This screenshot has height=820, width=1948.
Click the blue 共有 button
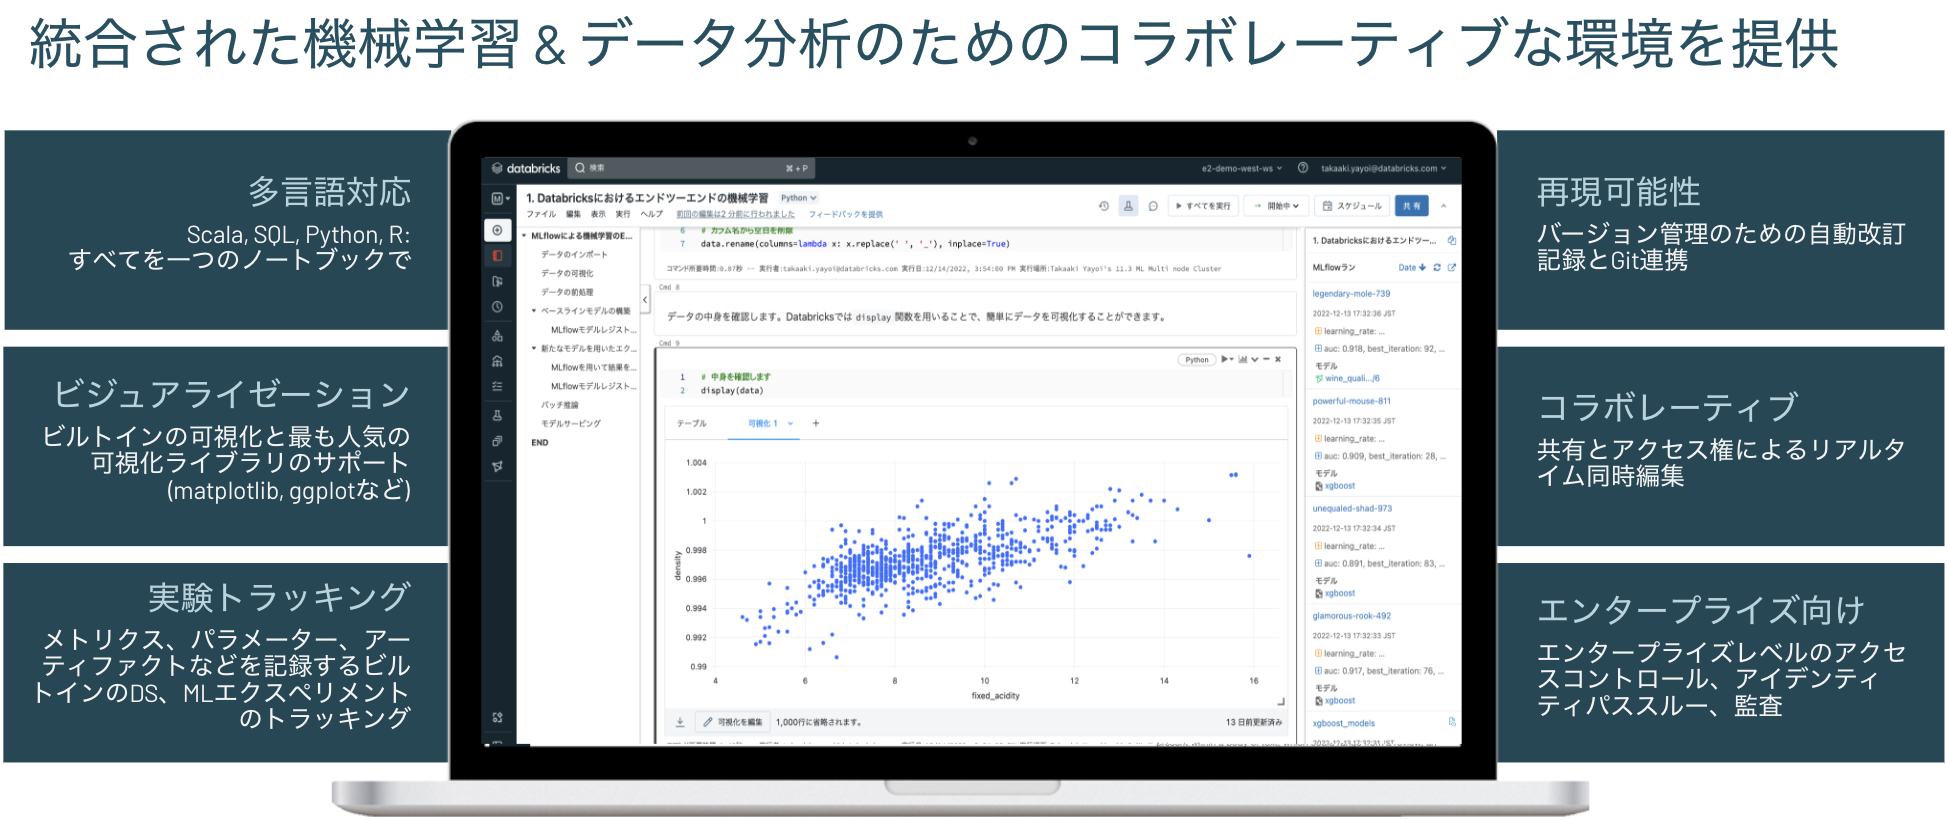(x=1412, y=206)
